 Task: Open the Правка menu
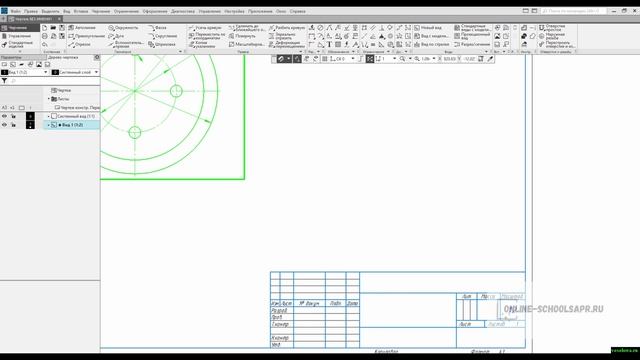(31, 11)
